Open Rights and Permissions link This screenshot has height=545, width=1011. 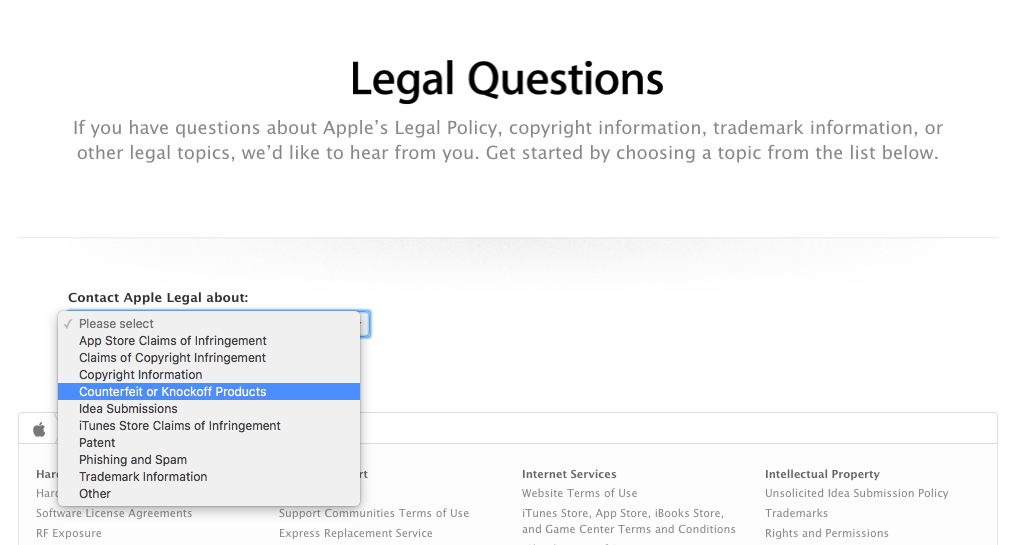826,533
